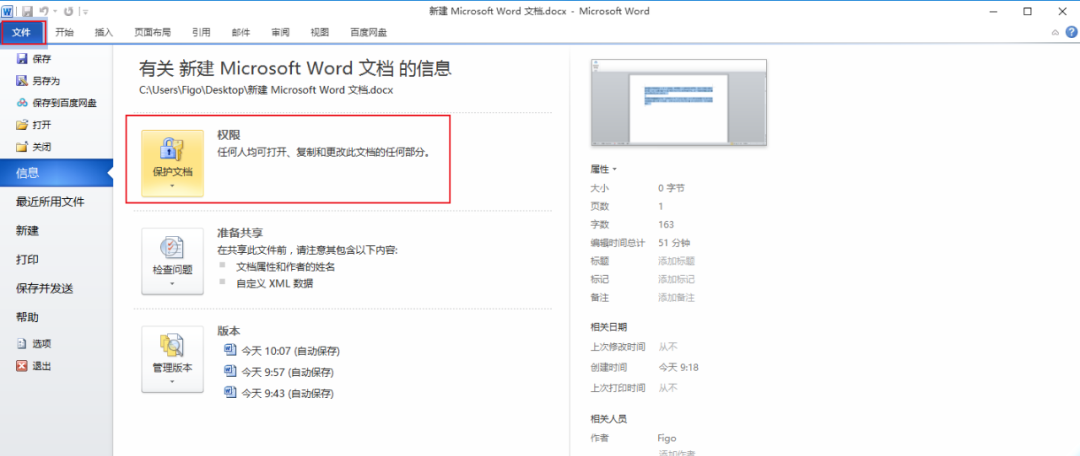This screenshot has height=456, width=1080.
Task: Click the 打开 (Open) folder icon
Action: 21,125
